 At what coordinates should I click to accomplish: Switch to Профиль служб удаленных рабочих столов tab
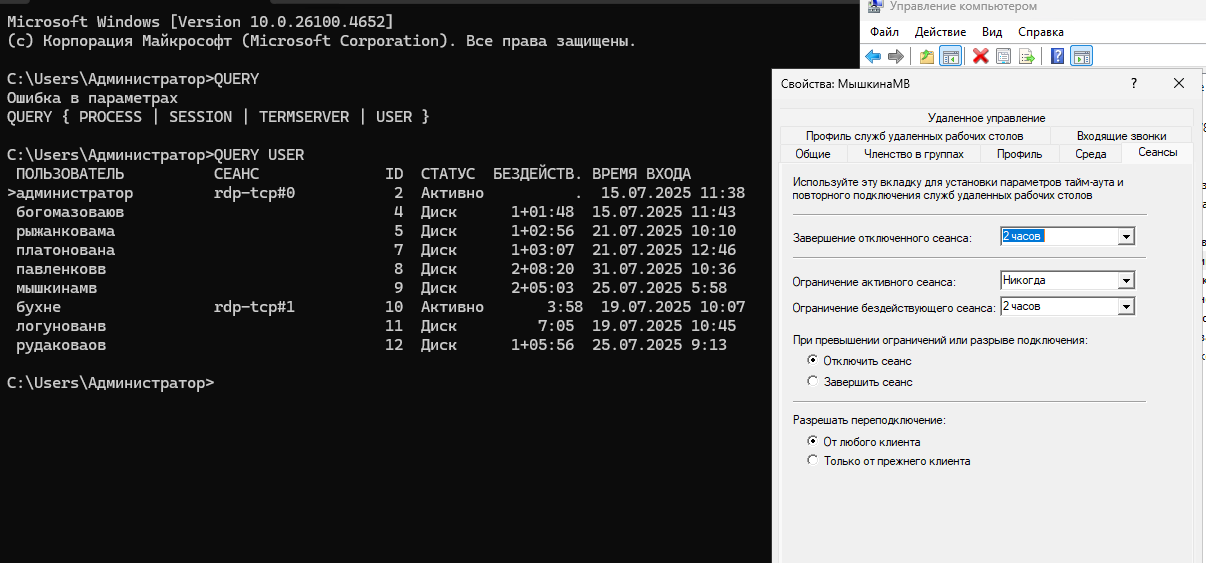(915, 135)
